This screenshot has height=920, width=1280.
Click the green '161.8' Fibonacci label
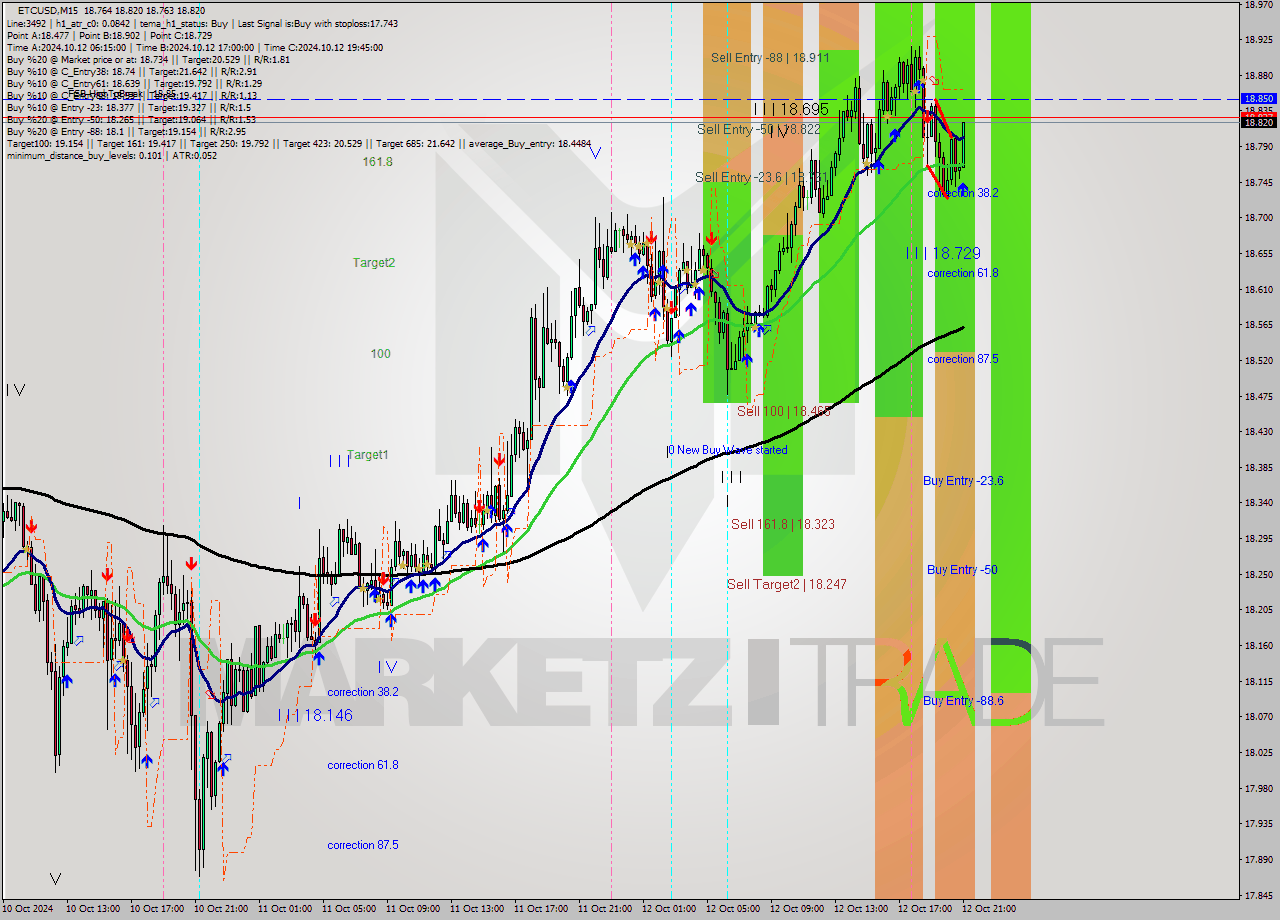point(378,162)
